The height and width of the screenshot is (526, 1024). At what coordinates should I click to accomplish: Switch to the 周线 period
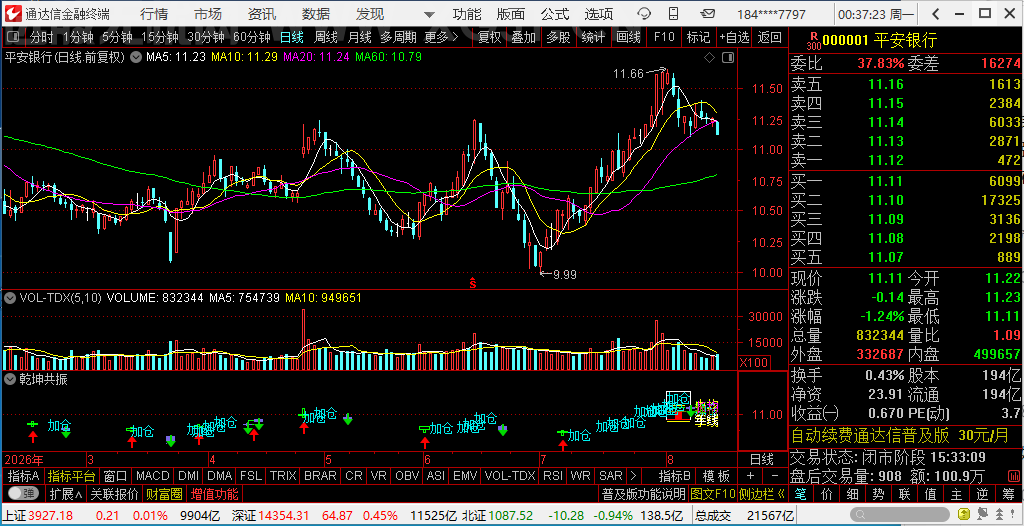[325, 38]
